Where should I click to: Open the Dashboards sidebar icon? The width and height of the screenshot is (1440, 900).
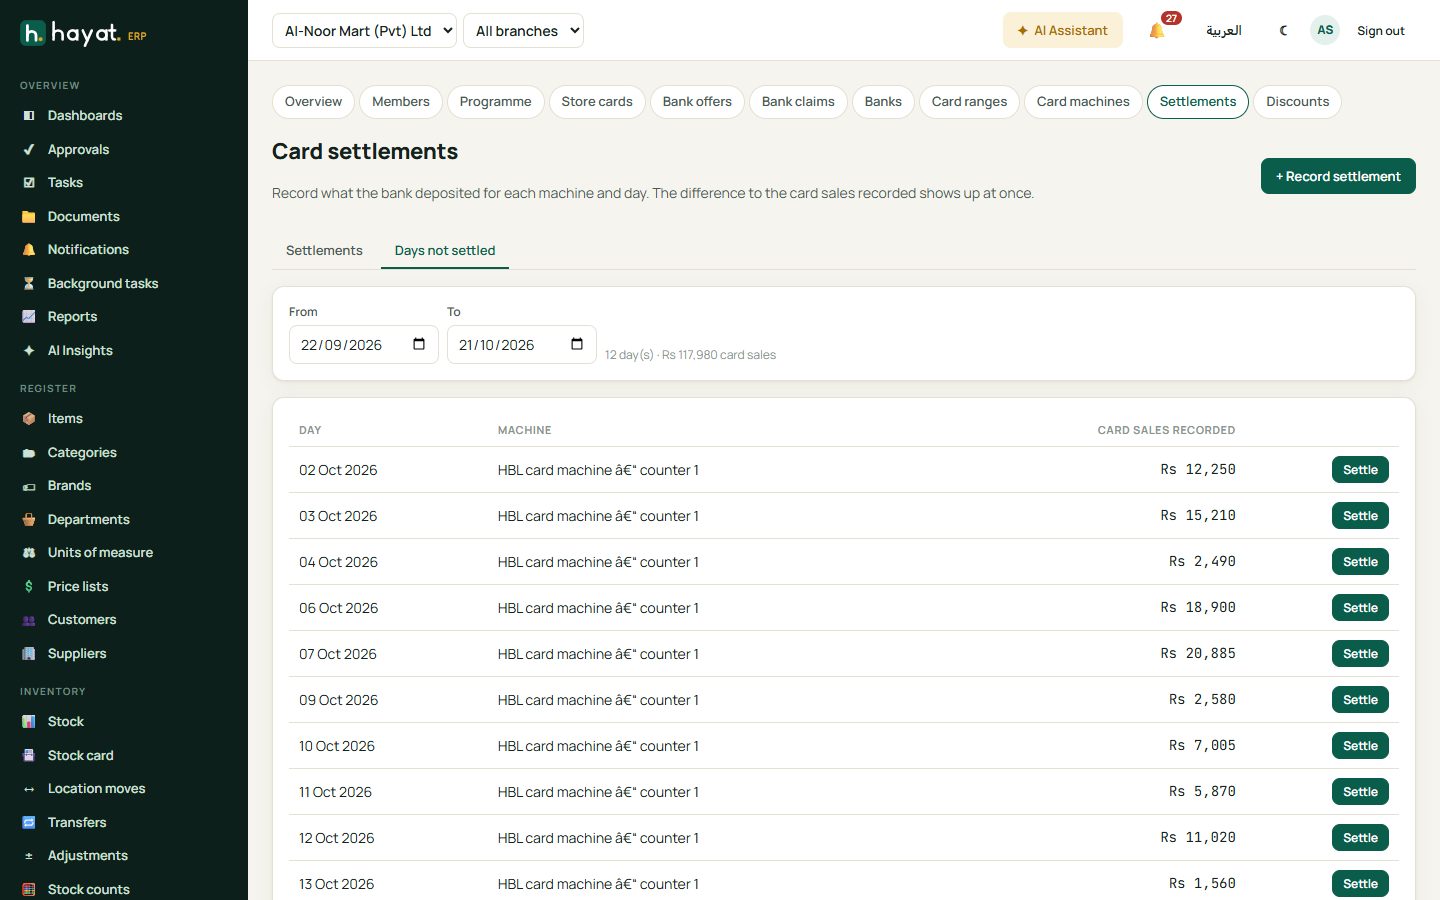point(29,116)
